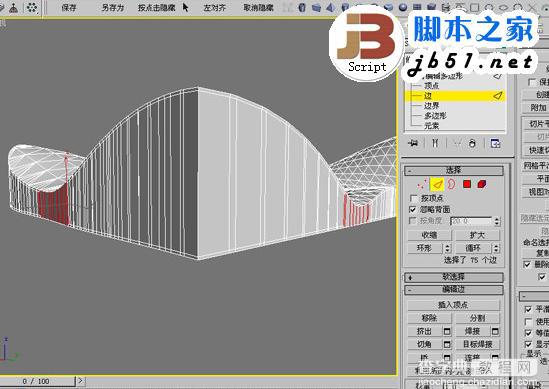Toggle the 使用 checkbox in the right panel
Viewport: 549px width, 389px height.
point(528,321)
